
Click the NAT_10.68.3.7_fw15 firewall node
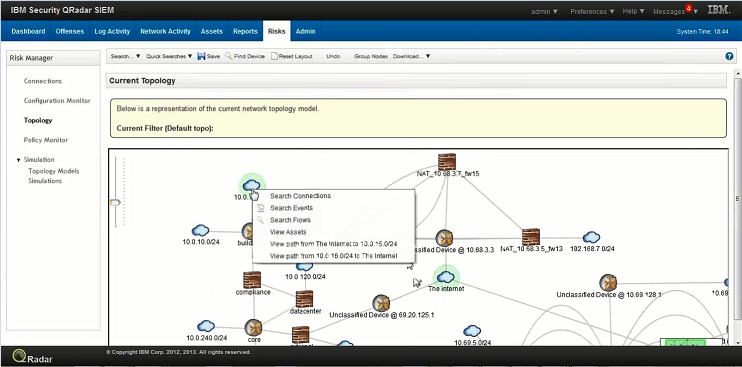[447, 162]
